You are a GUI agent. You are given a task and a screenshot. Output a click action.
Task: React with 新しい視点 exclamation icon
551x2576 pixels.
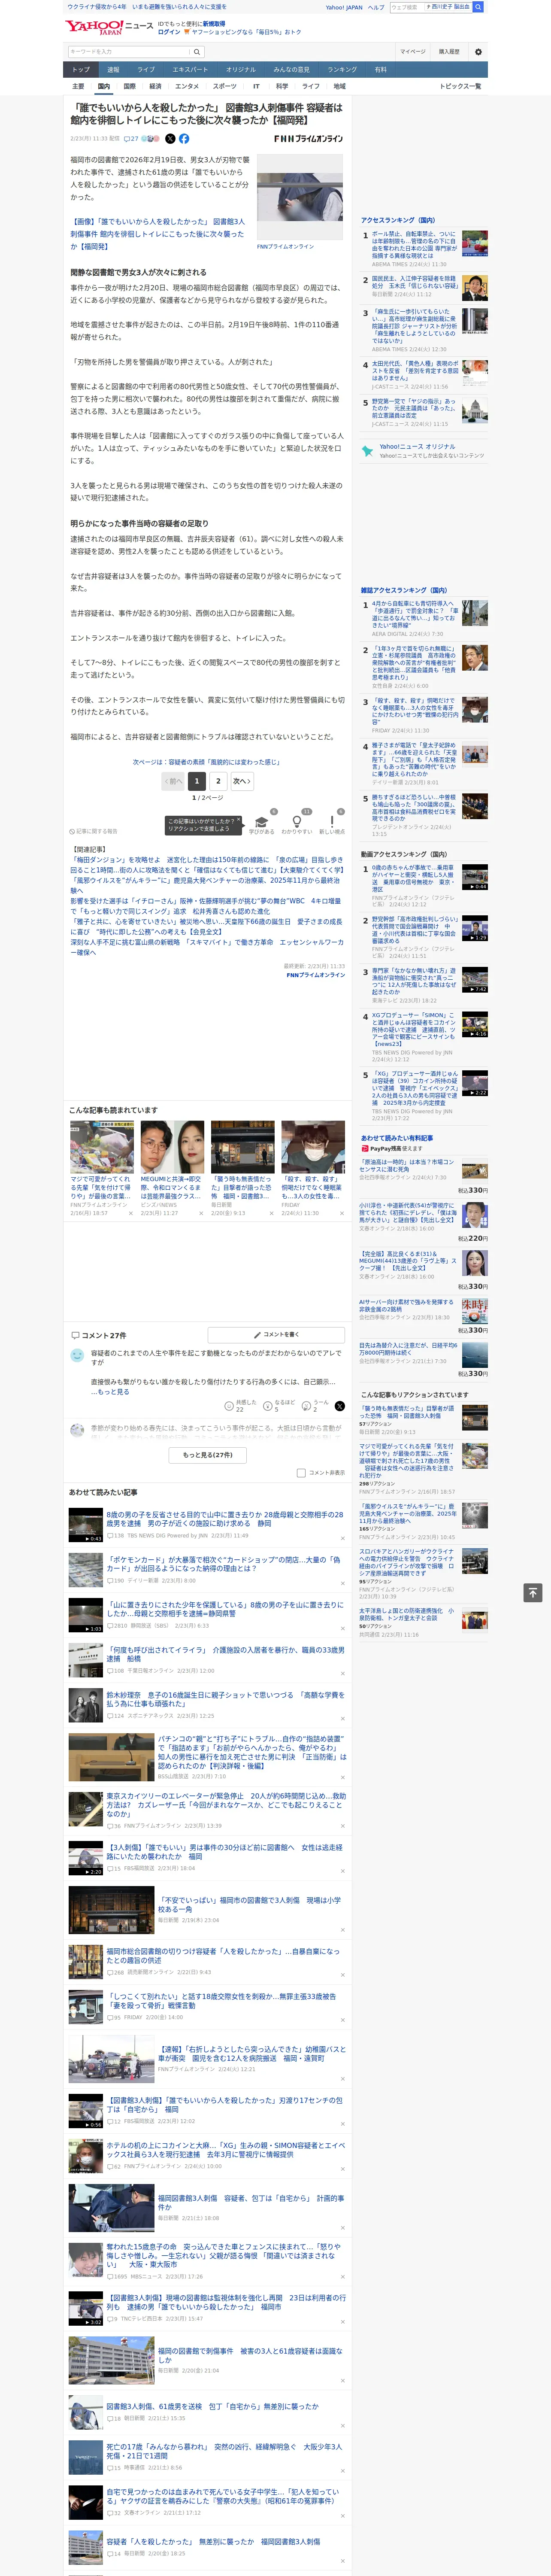(x=332, y=822)
